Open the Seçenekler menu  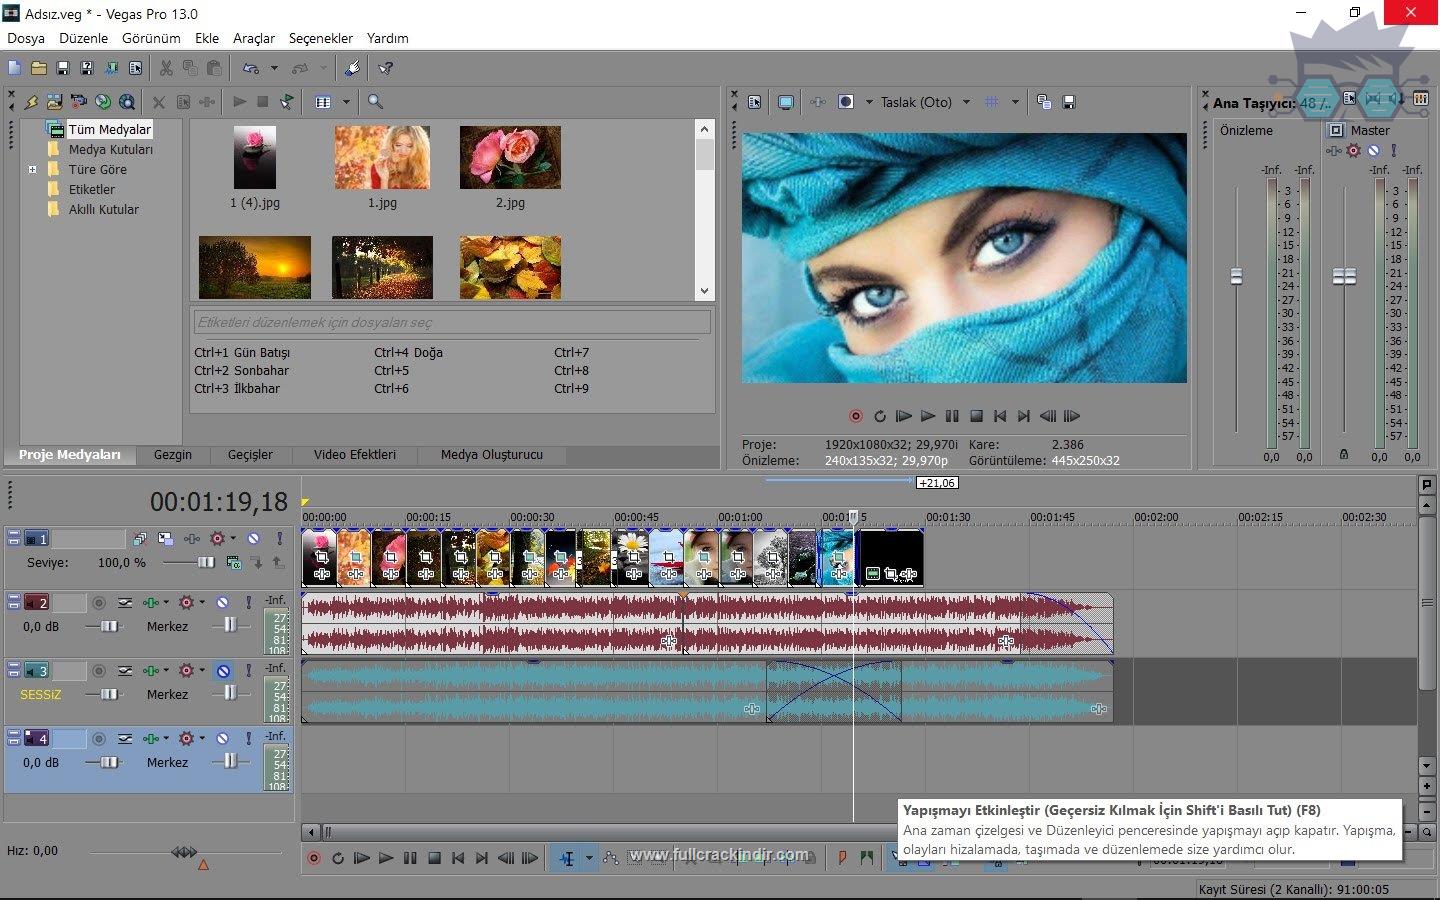pos(321,38)
